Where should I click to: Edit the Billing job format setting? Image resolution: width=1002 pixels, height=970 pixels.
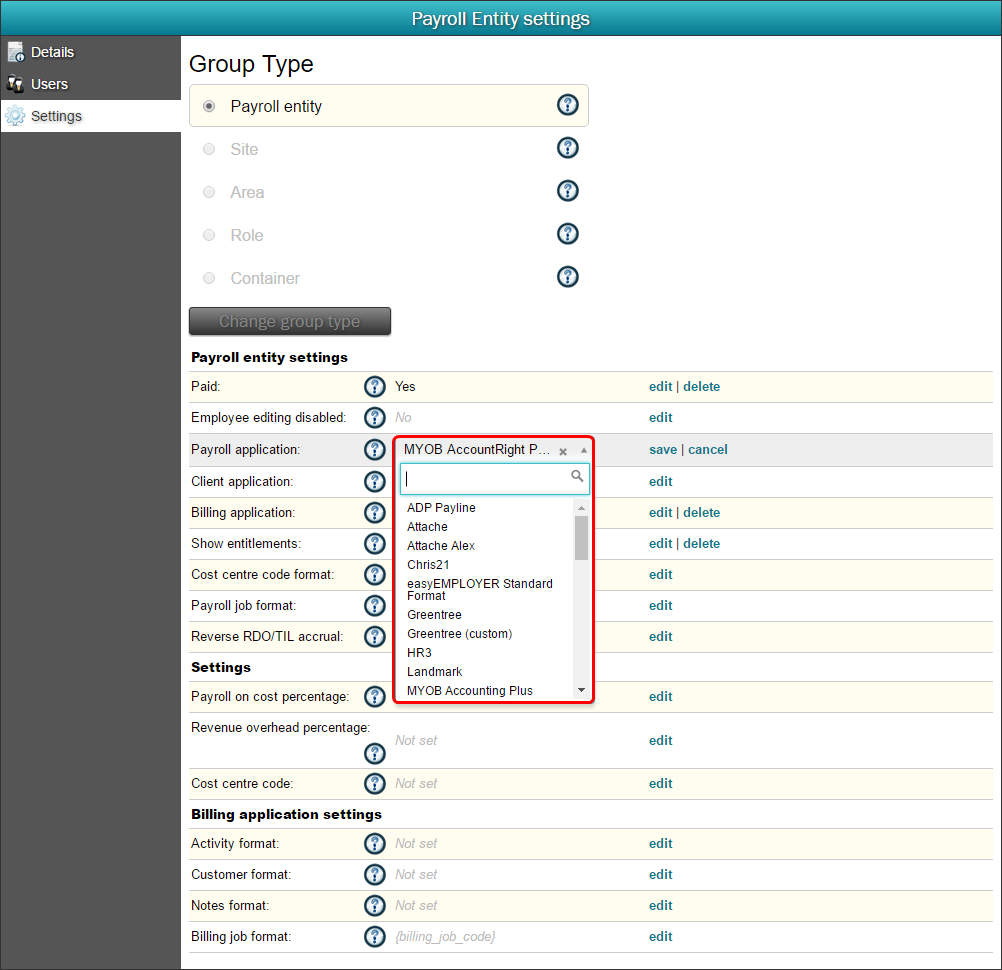coord(660,936)
